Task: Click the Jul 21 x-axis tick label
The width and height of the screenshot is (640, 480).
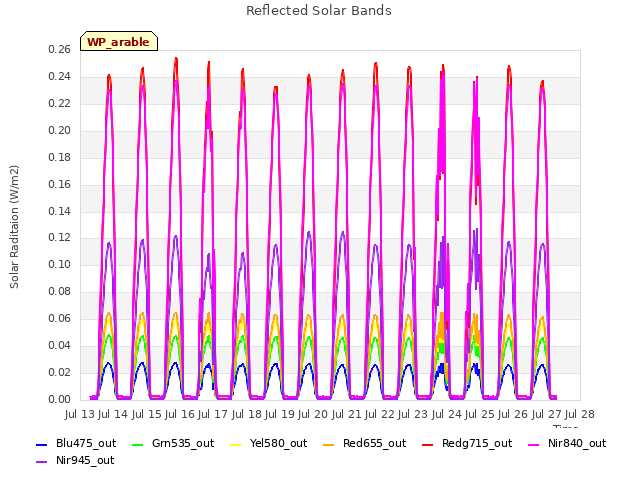Action: click(347, 414)
